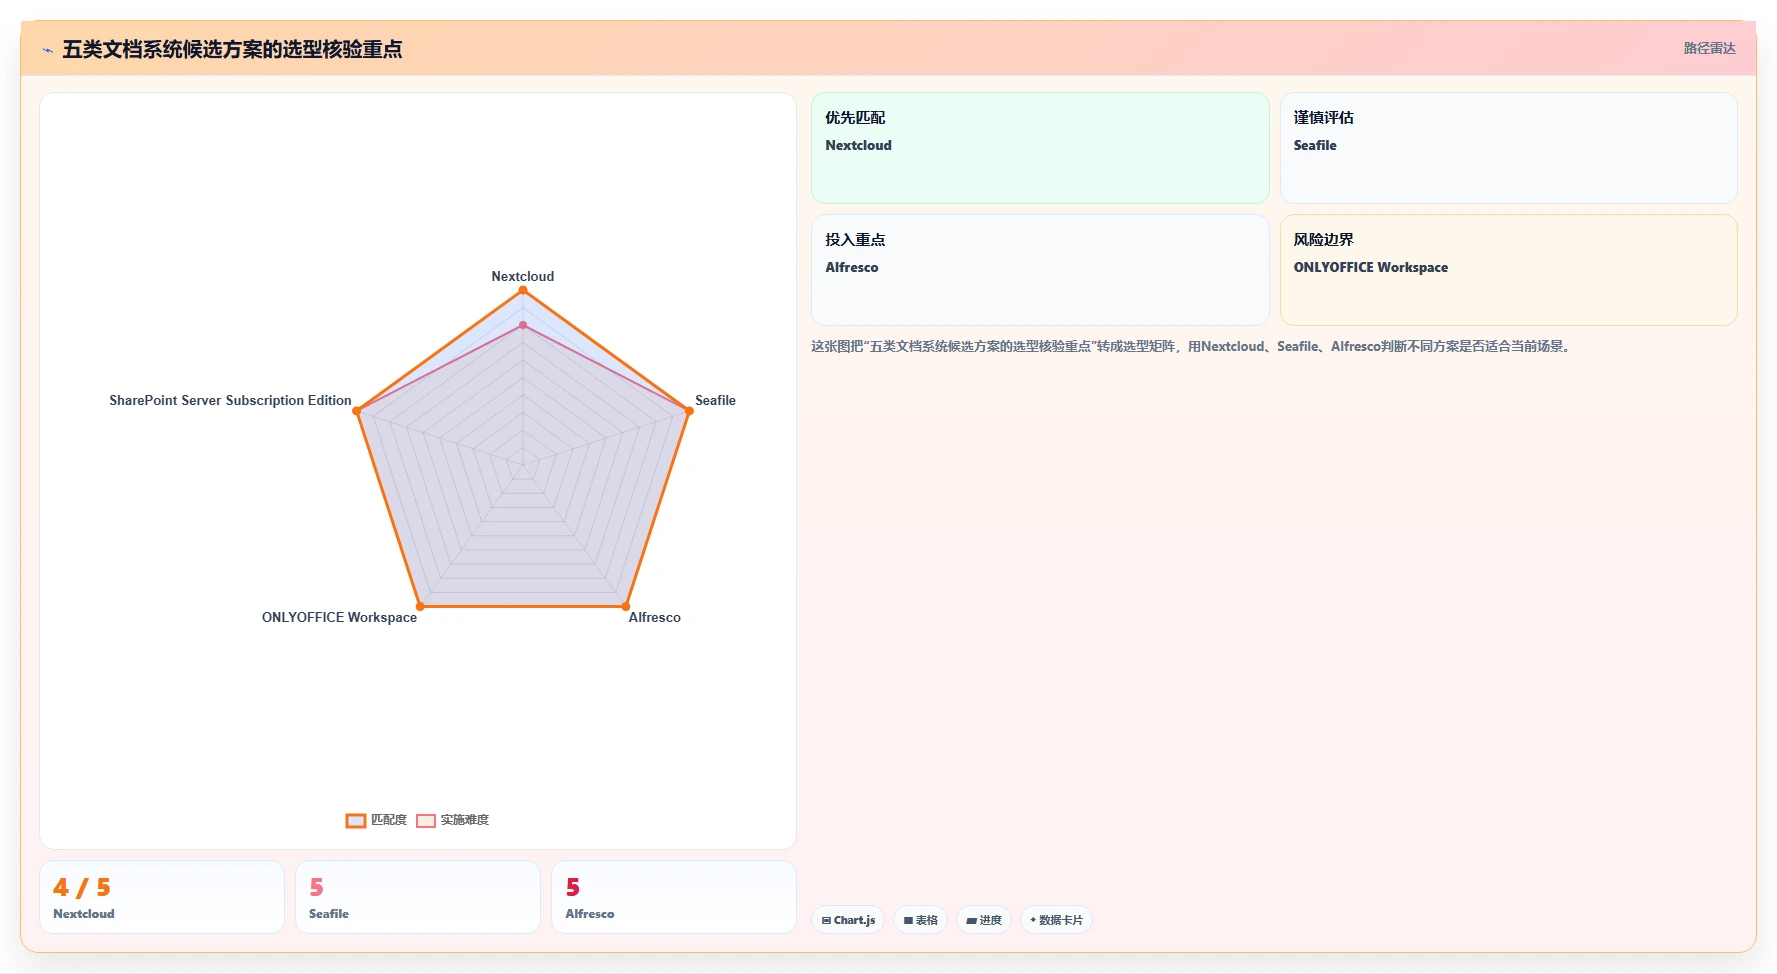Click the orange 匹配度 legend color box

[x=356, y=821]
